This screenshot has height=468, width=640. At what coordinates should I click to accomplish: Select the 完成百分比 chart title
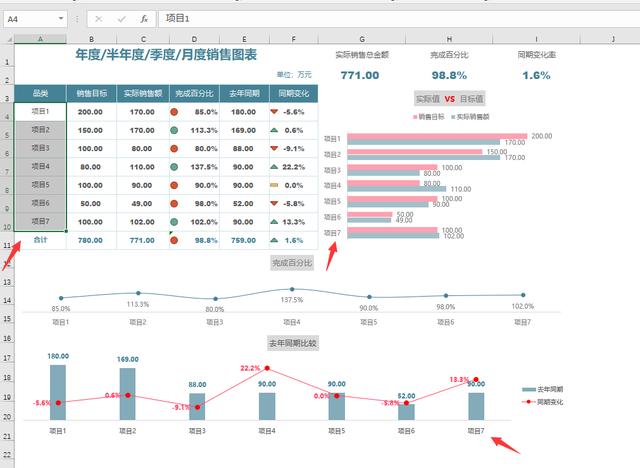(x=291, y=262)
